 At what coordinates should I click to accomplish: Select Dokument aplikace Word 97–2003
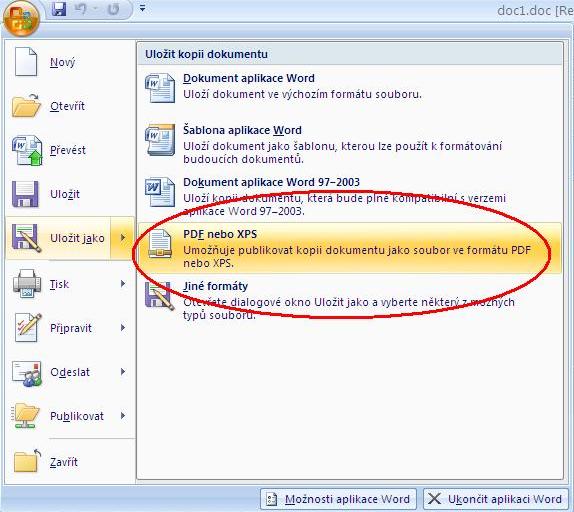click(350, 196)
